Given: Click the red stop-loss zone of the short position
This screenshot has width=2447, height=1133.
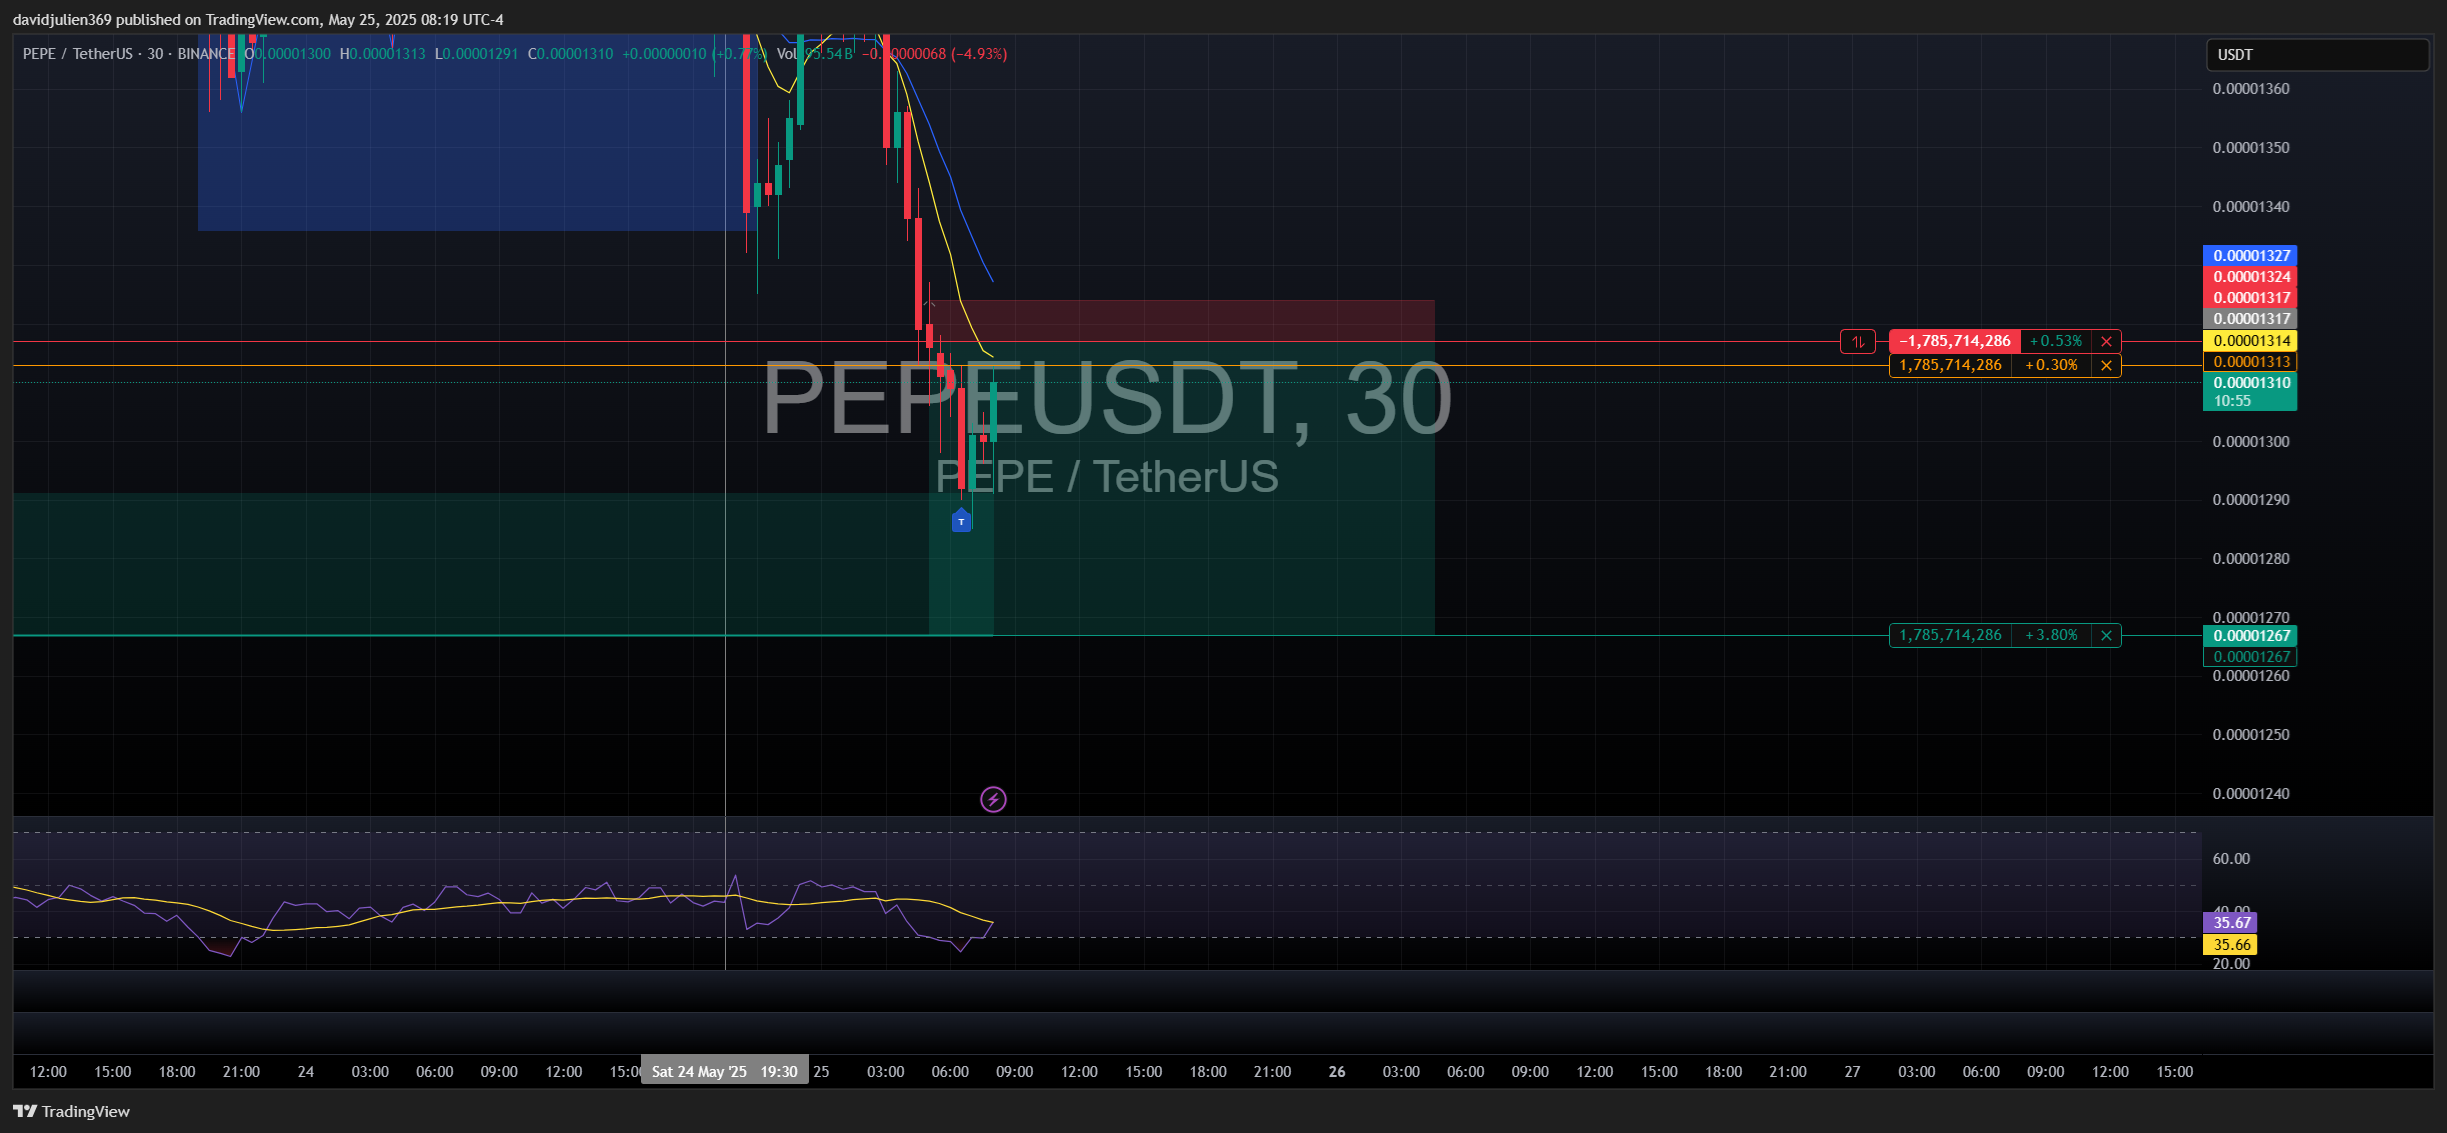Looking at the screenshot, I should coord(1182,321).
